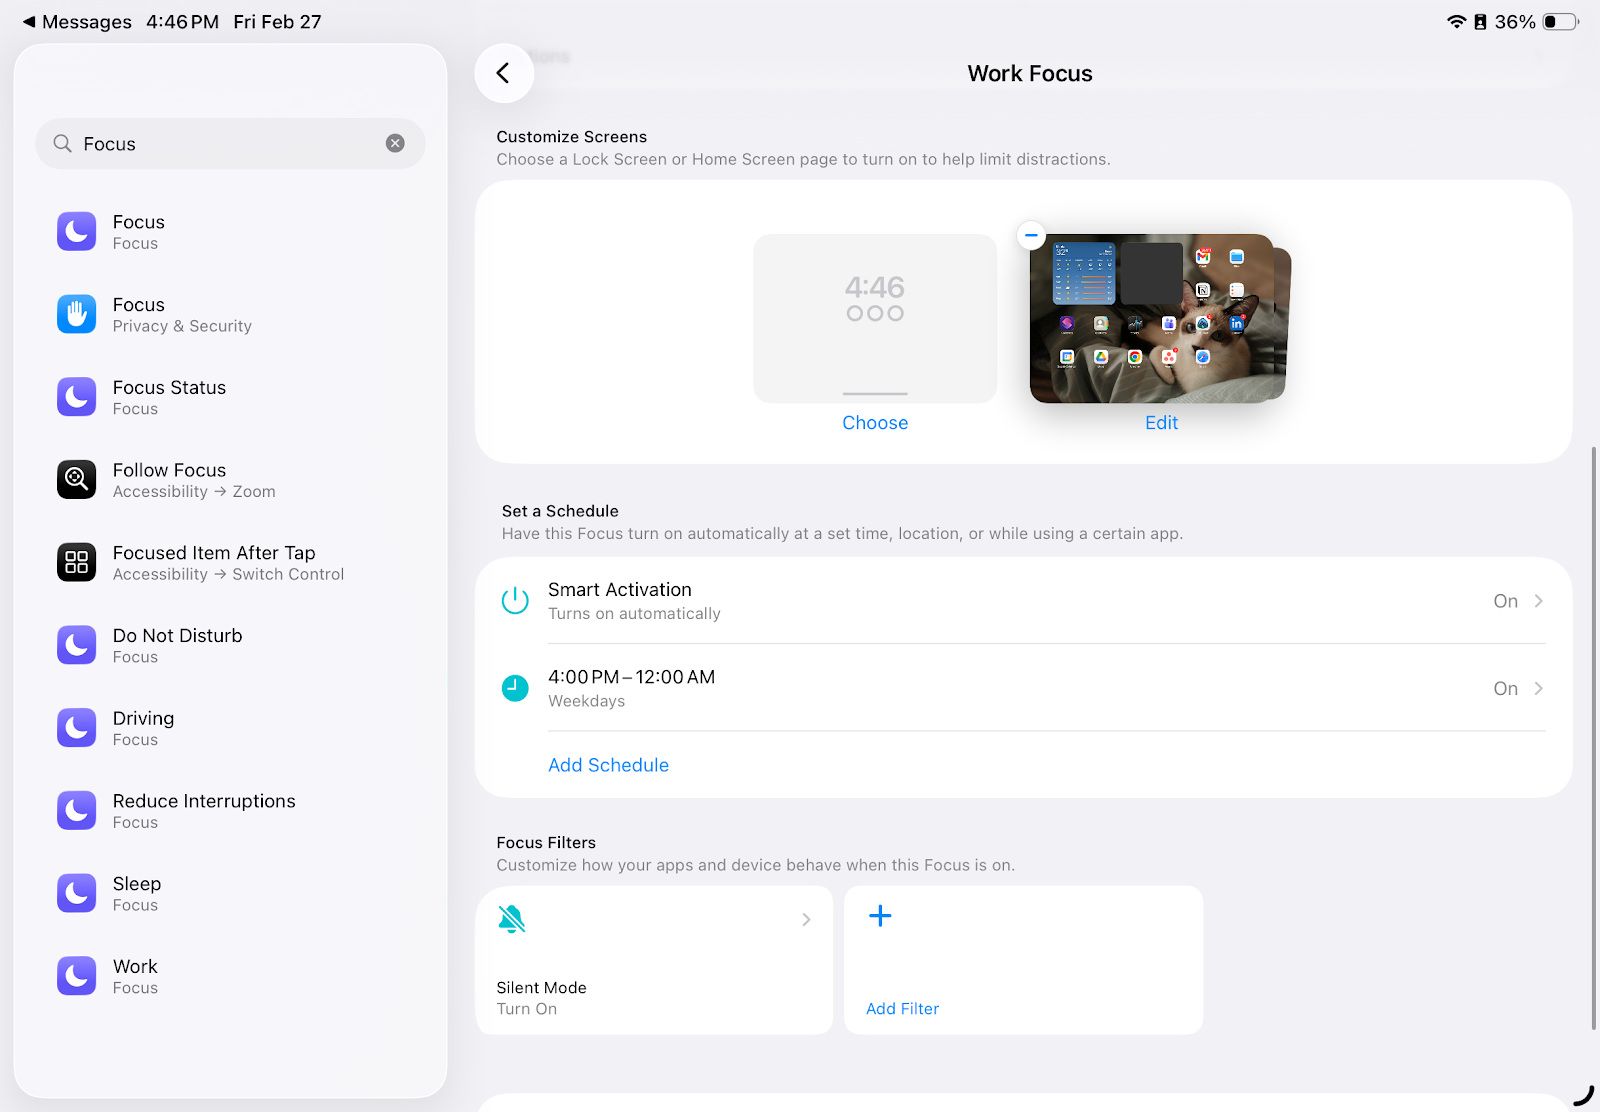This screenshot has height=1112, width=1600.
Task: Select the Follow Focus zoom icon result
Action: click(77, 480)
